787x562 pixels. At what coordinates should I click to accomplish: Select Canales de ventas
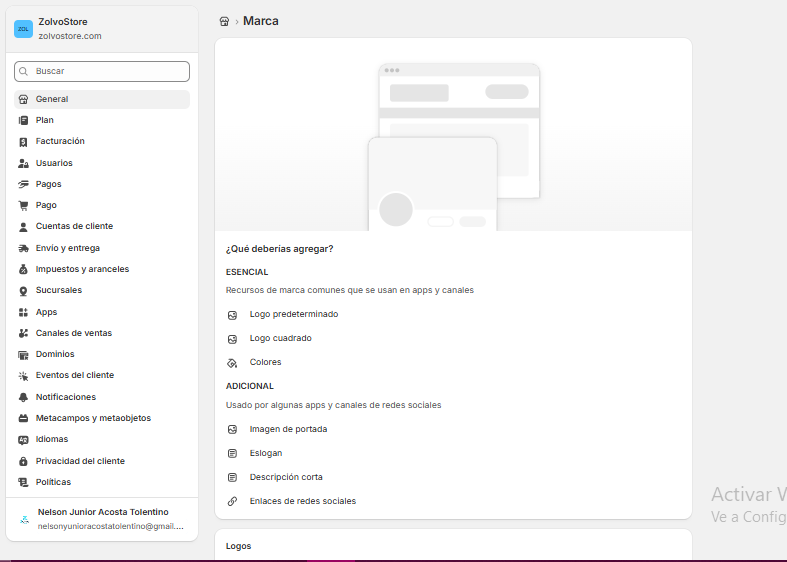click(x=102, y=333)
